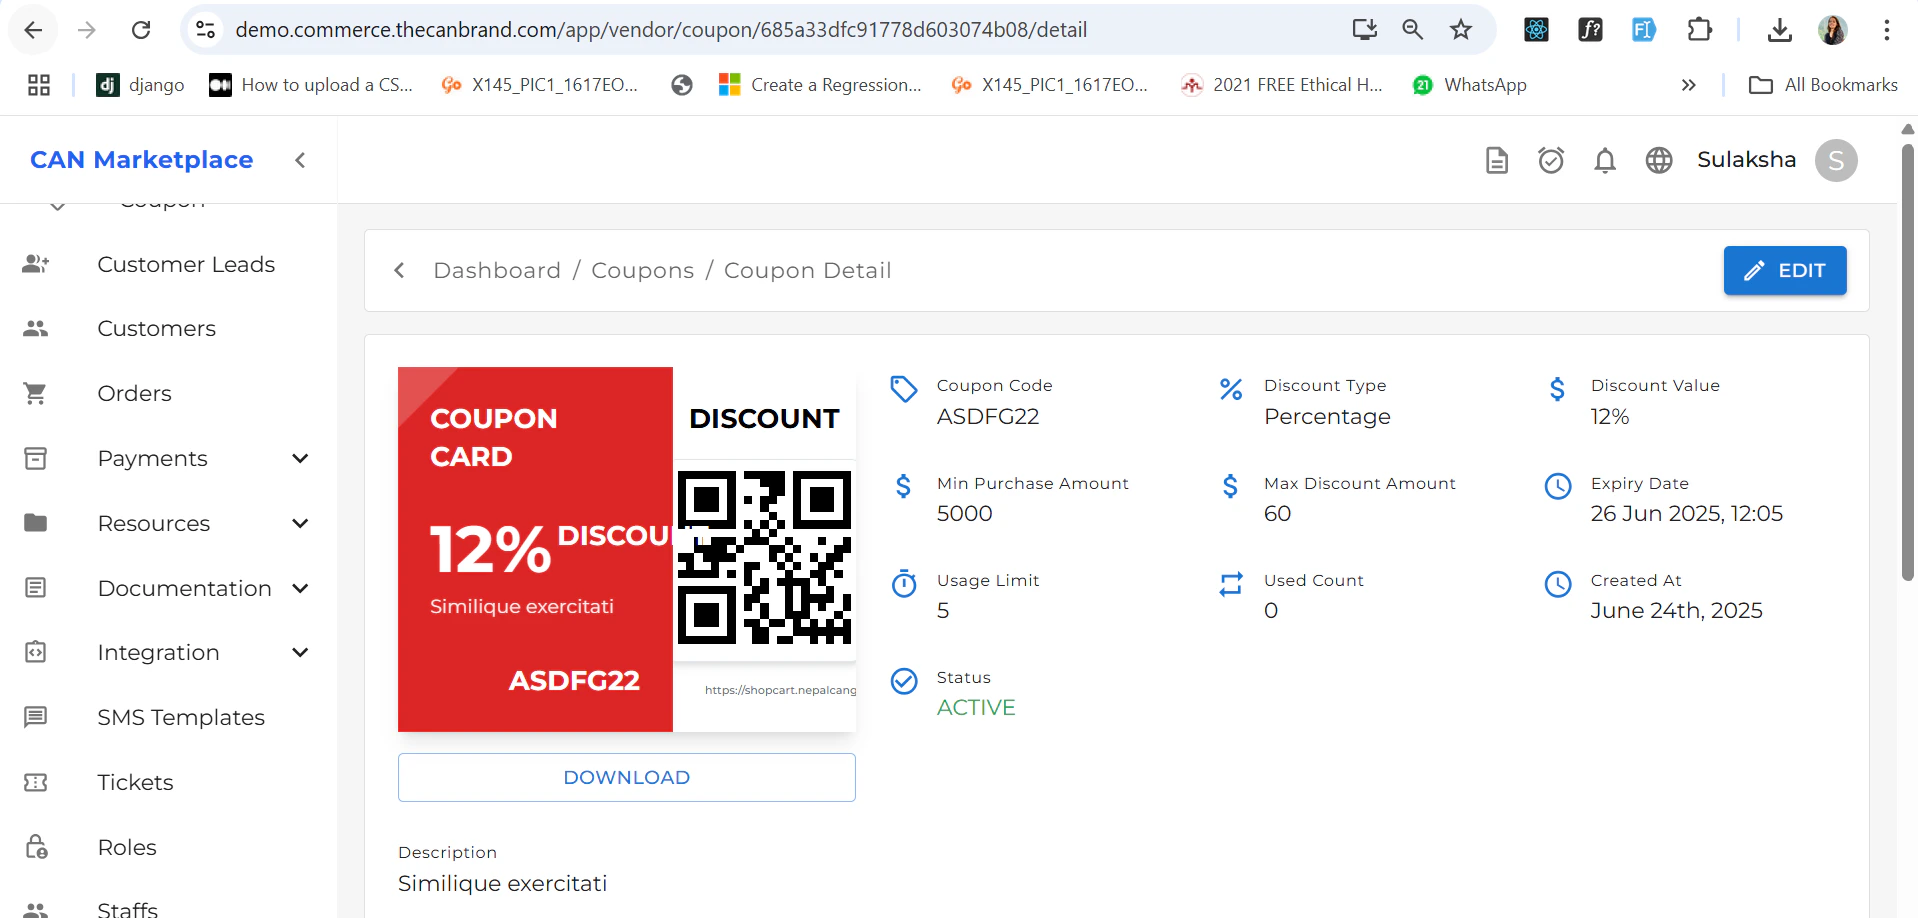Screen dimensions: 1918x918
Task: Go to Dashboard breadcrumb link
Action: (x=497, y=270)
